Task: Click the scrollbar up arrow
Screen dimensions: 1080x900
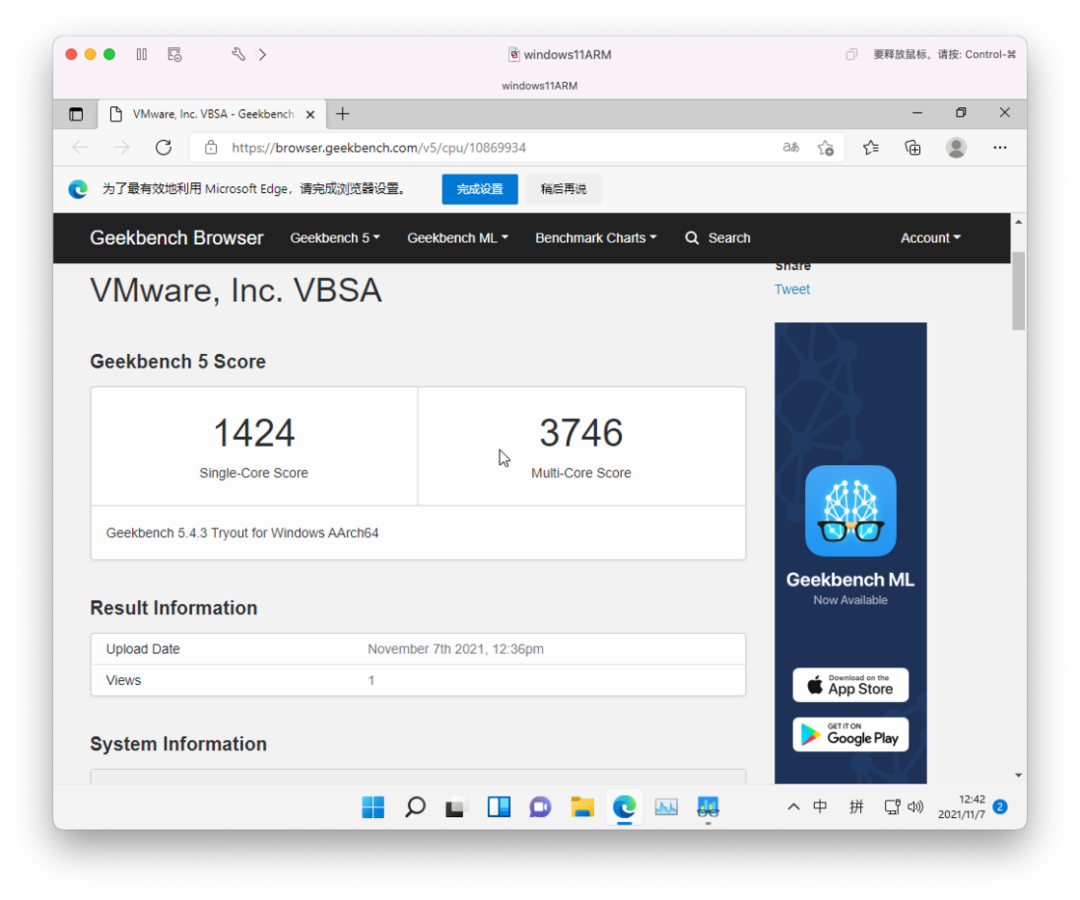Action: (1019, 222)
